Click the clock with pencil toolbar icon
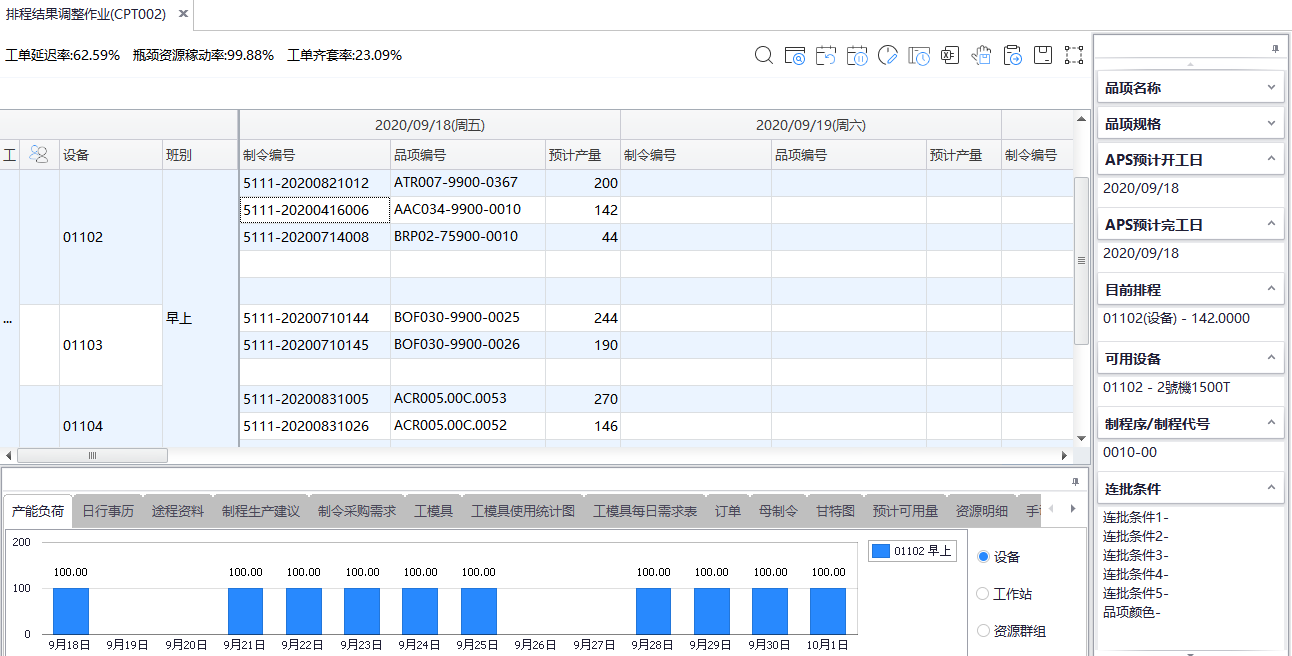1292x656 pixels. tap(888, 56)
